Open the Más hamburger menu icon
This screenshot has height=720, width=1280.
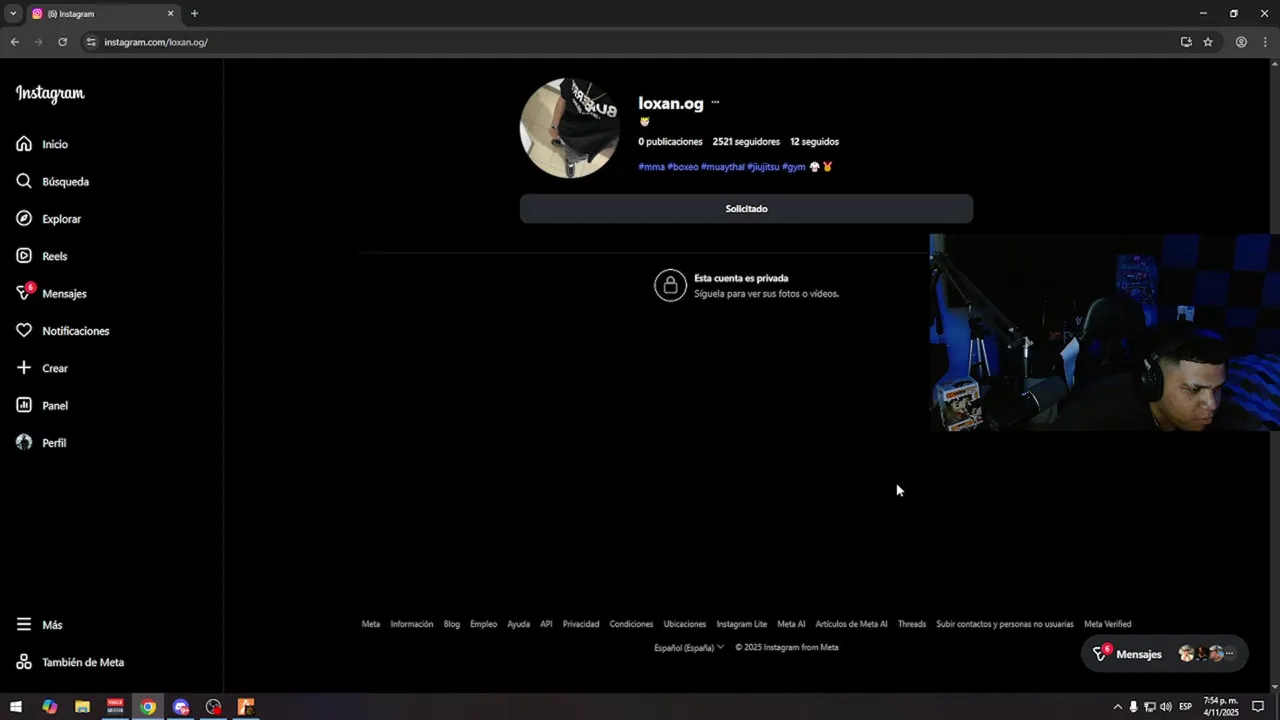24,624
